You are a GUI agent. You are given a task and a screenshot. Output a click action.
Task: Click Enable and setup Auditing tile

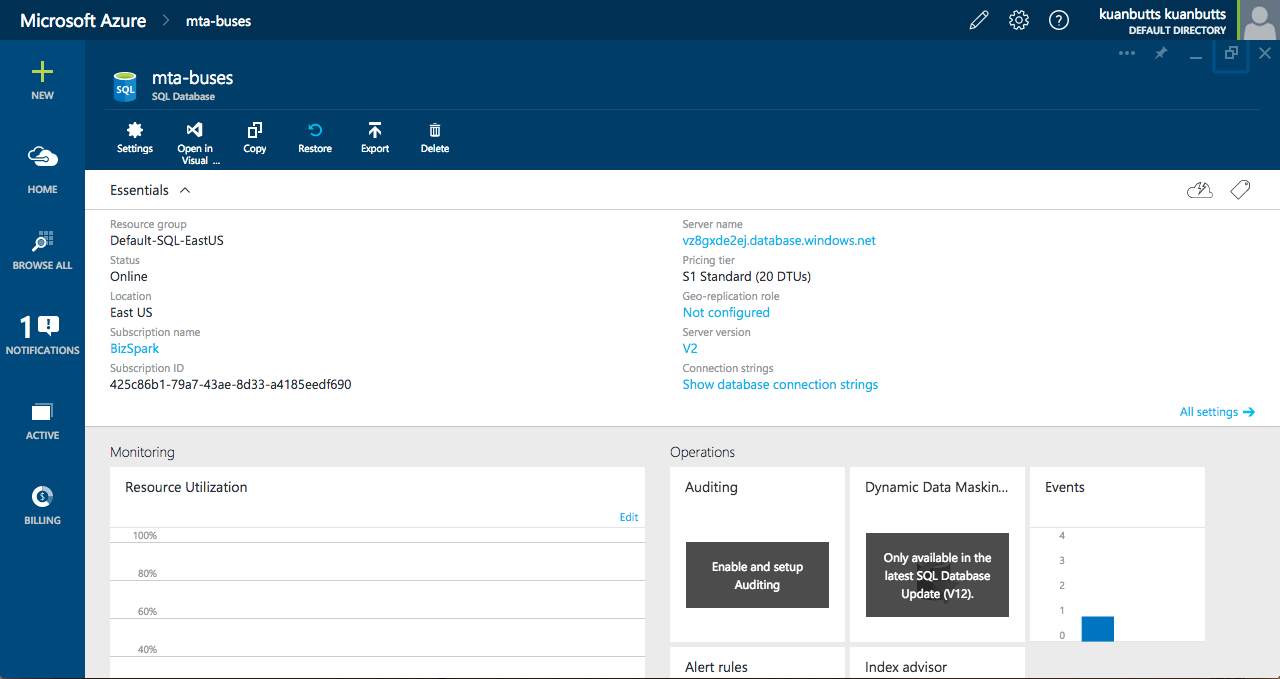[757, 575]
